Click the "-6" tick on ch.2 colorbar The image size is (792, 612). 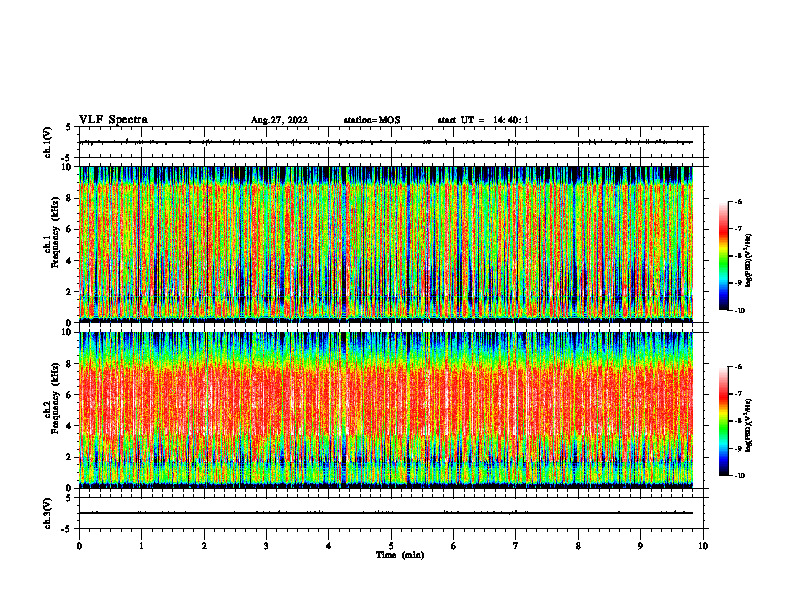pos(738,367)
